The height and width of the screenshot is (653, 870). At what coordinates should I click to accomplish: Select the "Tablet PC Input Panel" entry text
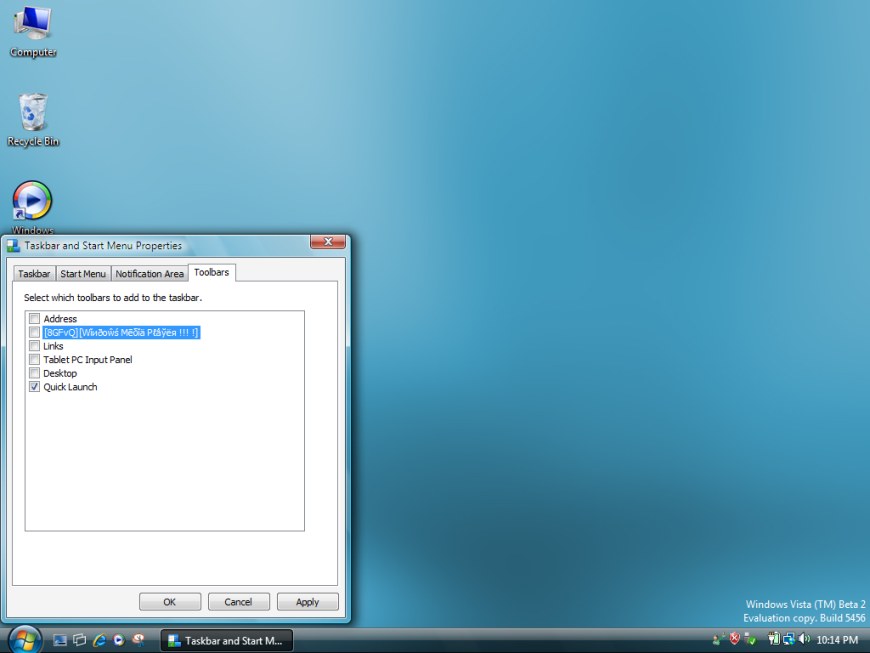click(88, 360)
